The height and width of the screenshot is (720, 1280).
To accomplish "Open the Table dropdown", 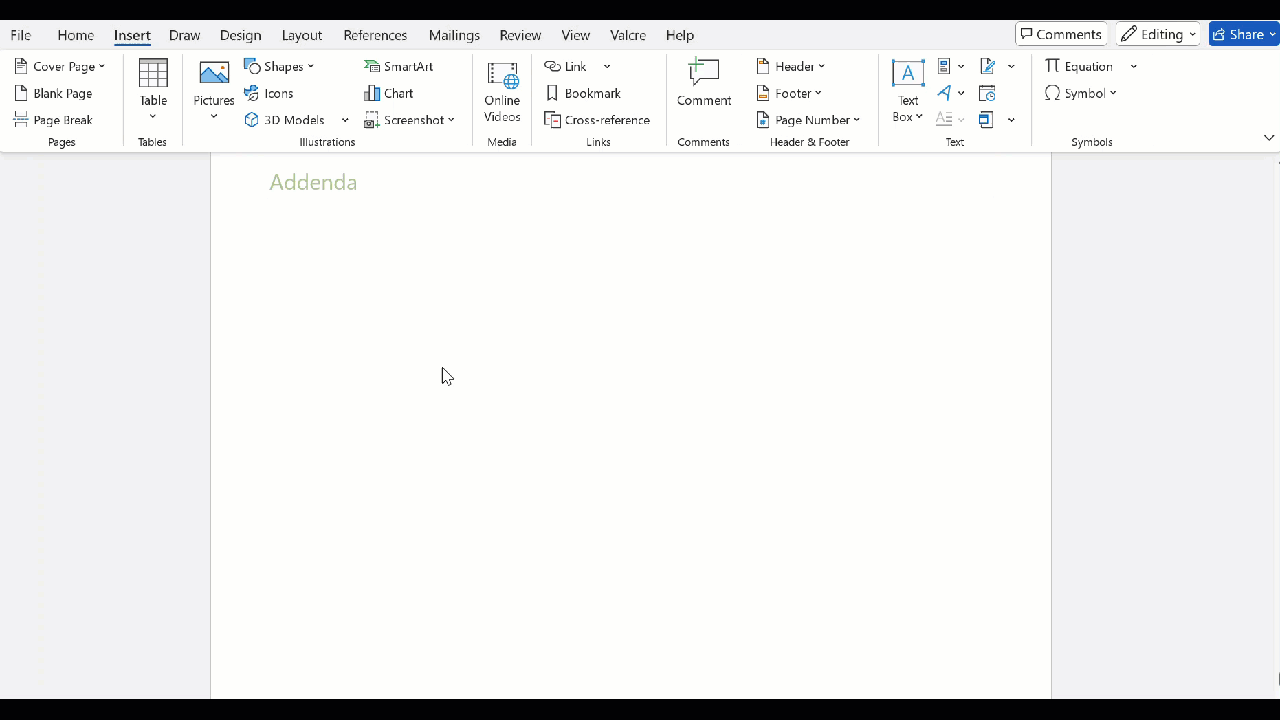I will click(153, 91).
